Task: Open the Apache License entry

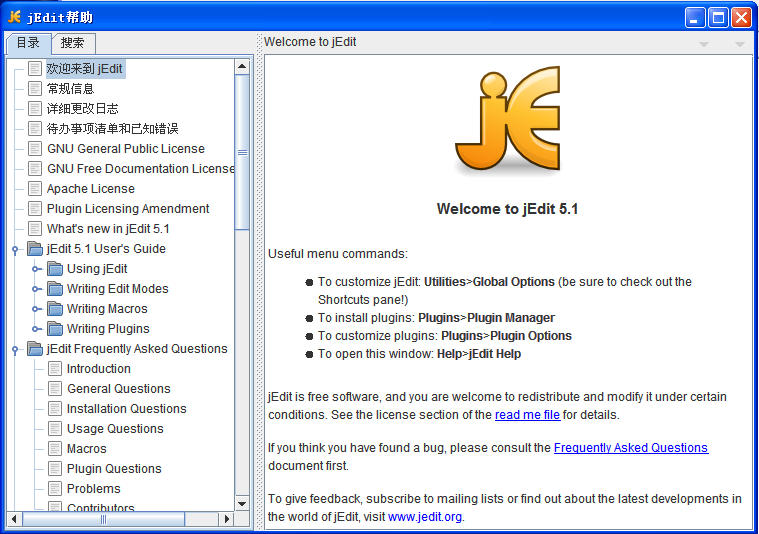Action: coord(91,189)
